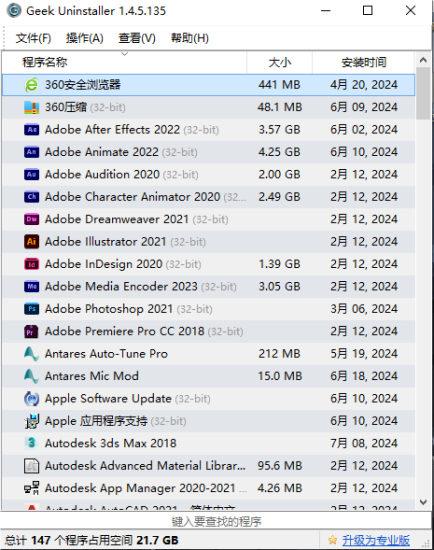
Task: Click the 4.25 GB size cell
Action: (x=279, y=152)
